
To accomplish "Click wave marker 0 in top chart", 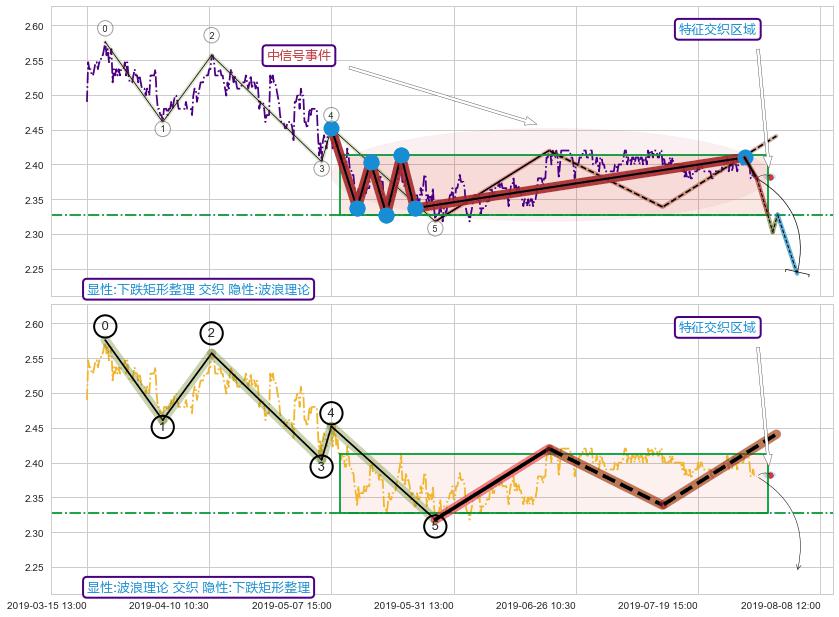I will (105, 28).
